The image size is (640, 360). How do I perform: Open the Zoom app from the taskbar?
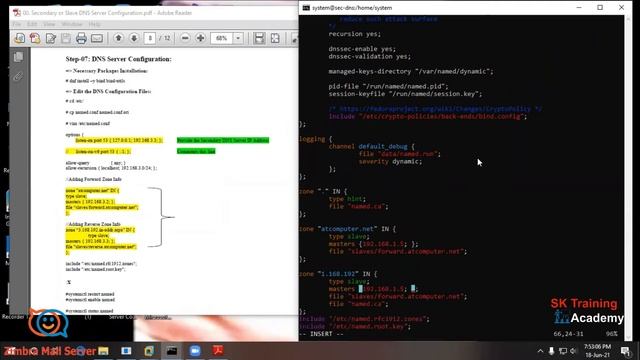pyautogui.click(x=195, y=351)
